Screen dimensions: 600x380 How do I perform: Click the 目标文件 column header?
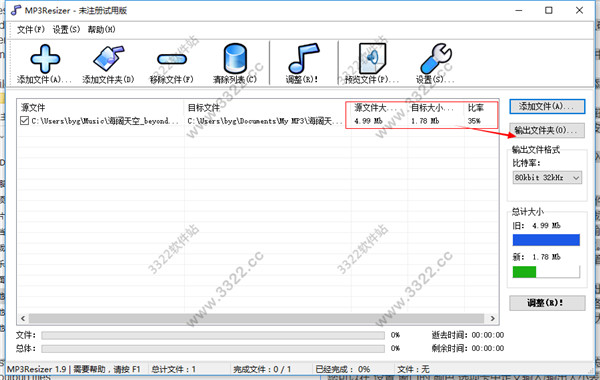click(204, 108)
